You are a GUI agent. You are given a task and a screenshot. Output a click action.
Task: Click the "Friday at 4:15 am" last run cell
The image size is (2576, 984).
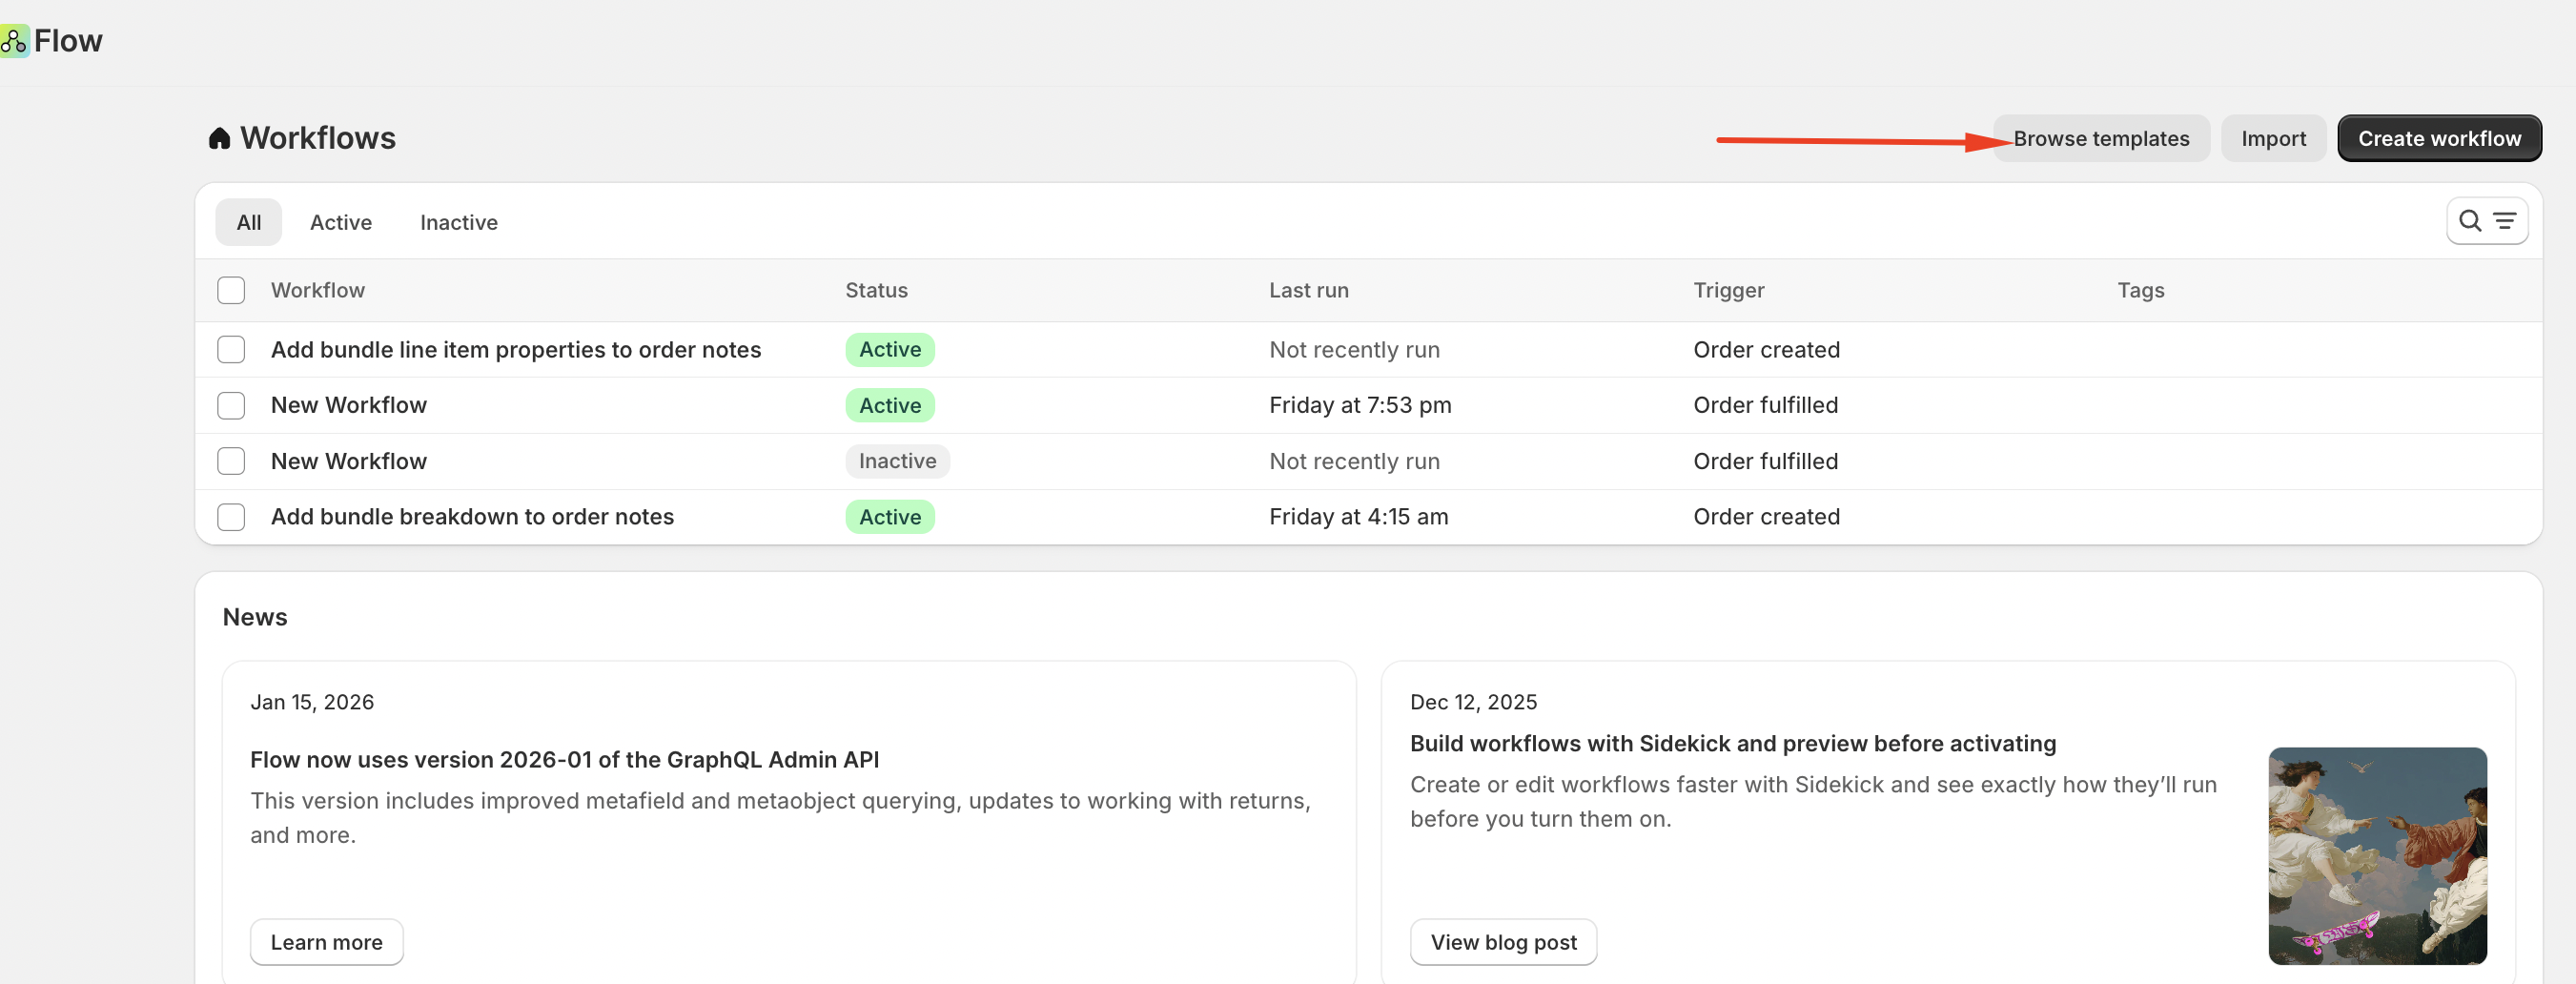coord(1358,517)
